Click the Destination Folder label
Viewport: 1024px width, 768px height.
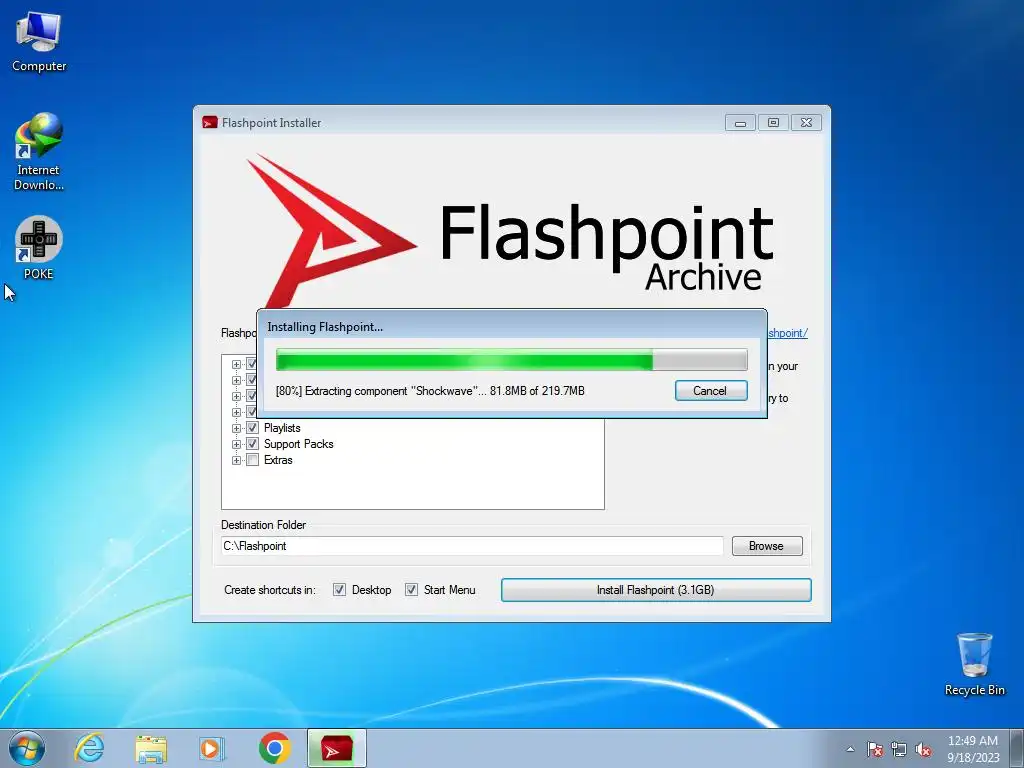263,524
